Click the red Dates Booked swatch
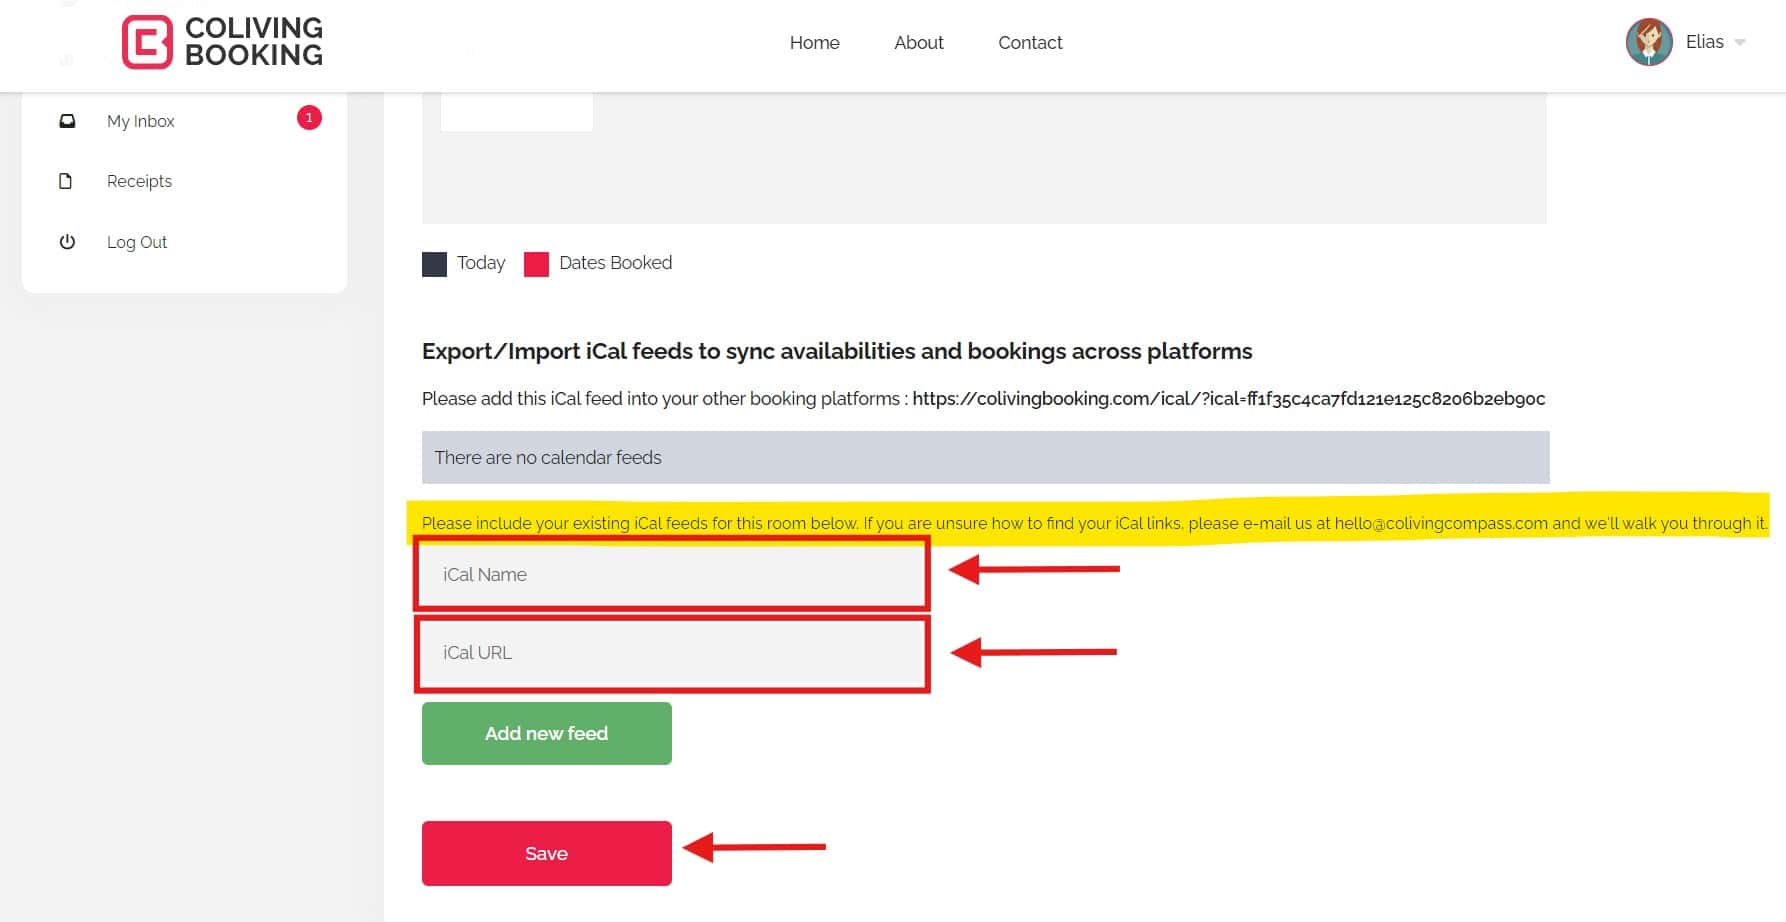This screenshot has width=1786, height=922. point(536,264)
